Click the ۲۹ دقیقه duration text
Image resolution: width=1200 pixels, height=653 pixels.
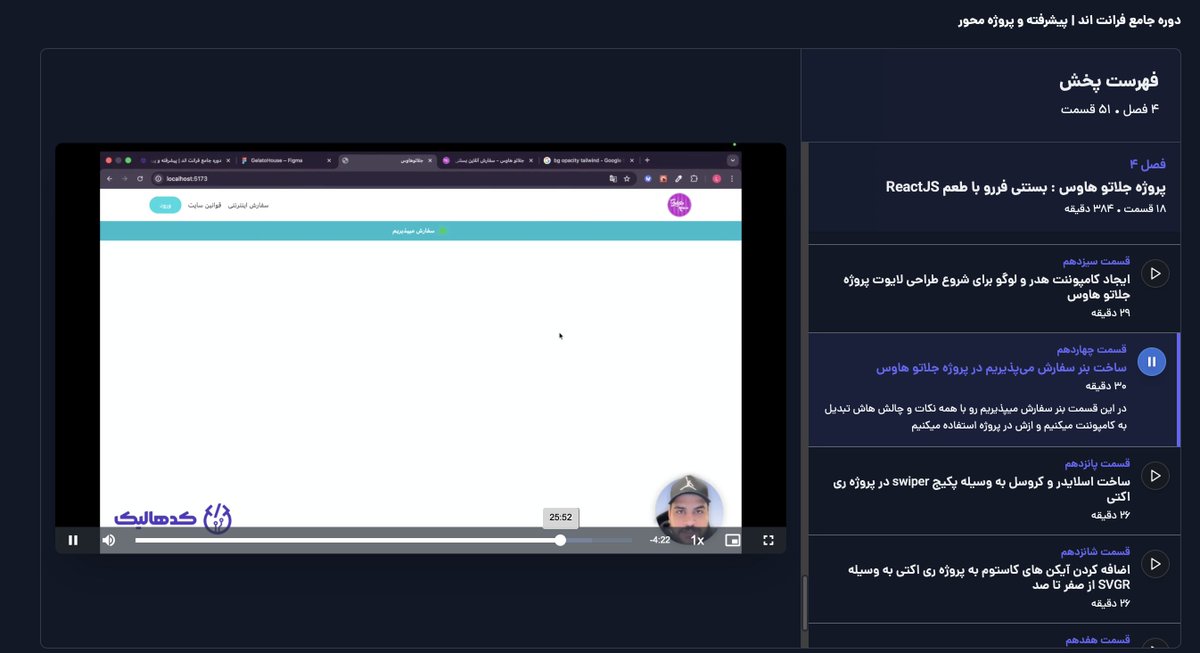[x=1110, y=313]
